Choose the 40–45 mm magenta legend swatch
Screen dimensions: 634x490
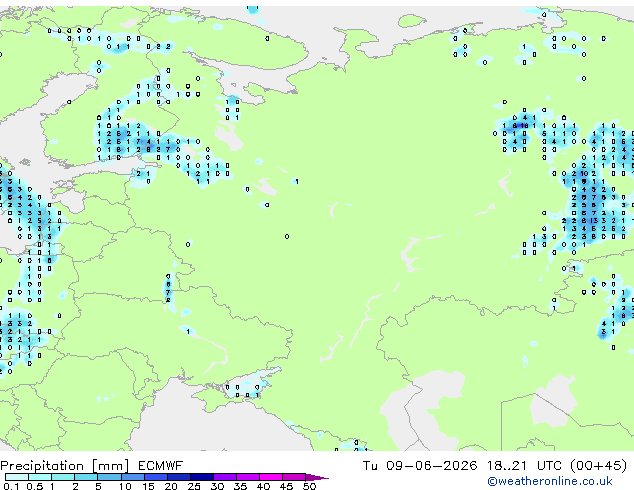point(271,477)
